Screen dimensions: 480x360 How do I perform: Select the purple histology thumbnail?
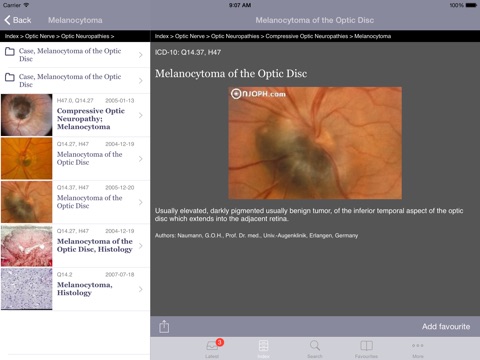pos(27,289)
